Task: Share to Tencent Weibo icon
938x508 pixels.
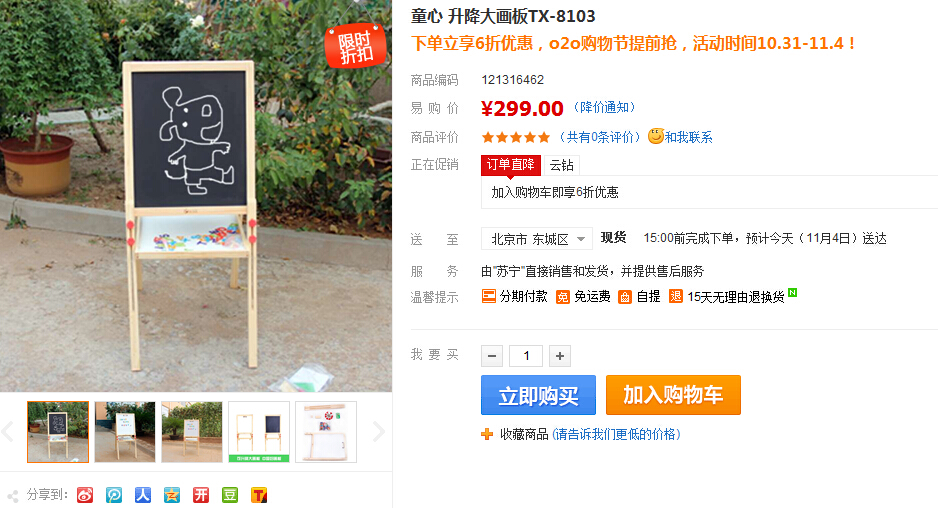Action: tap(114, 495)
